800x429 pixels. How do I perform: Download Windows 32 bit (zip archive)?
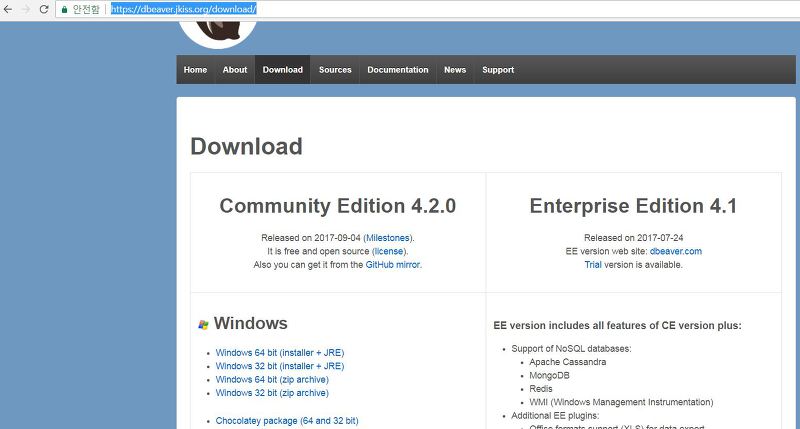point(272,393)
